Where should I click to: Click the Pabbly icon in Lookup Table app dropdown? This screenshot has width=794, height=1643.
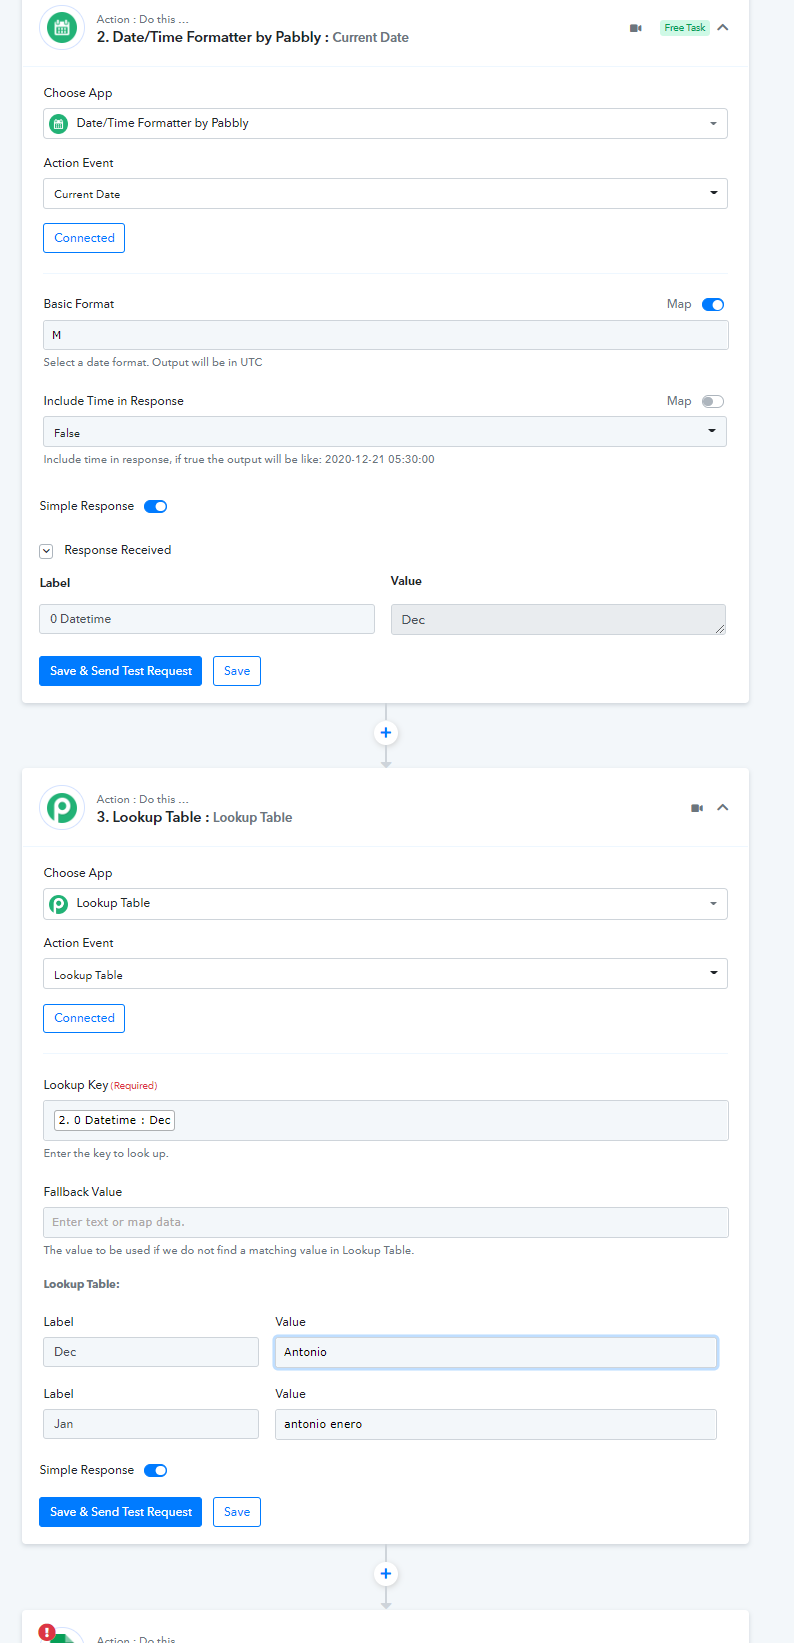point(59,904)
